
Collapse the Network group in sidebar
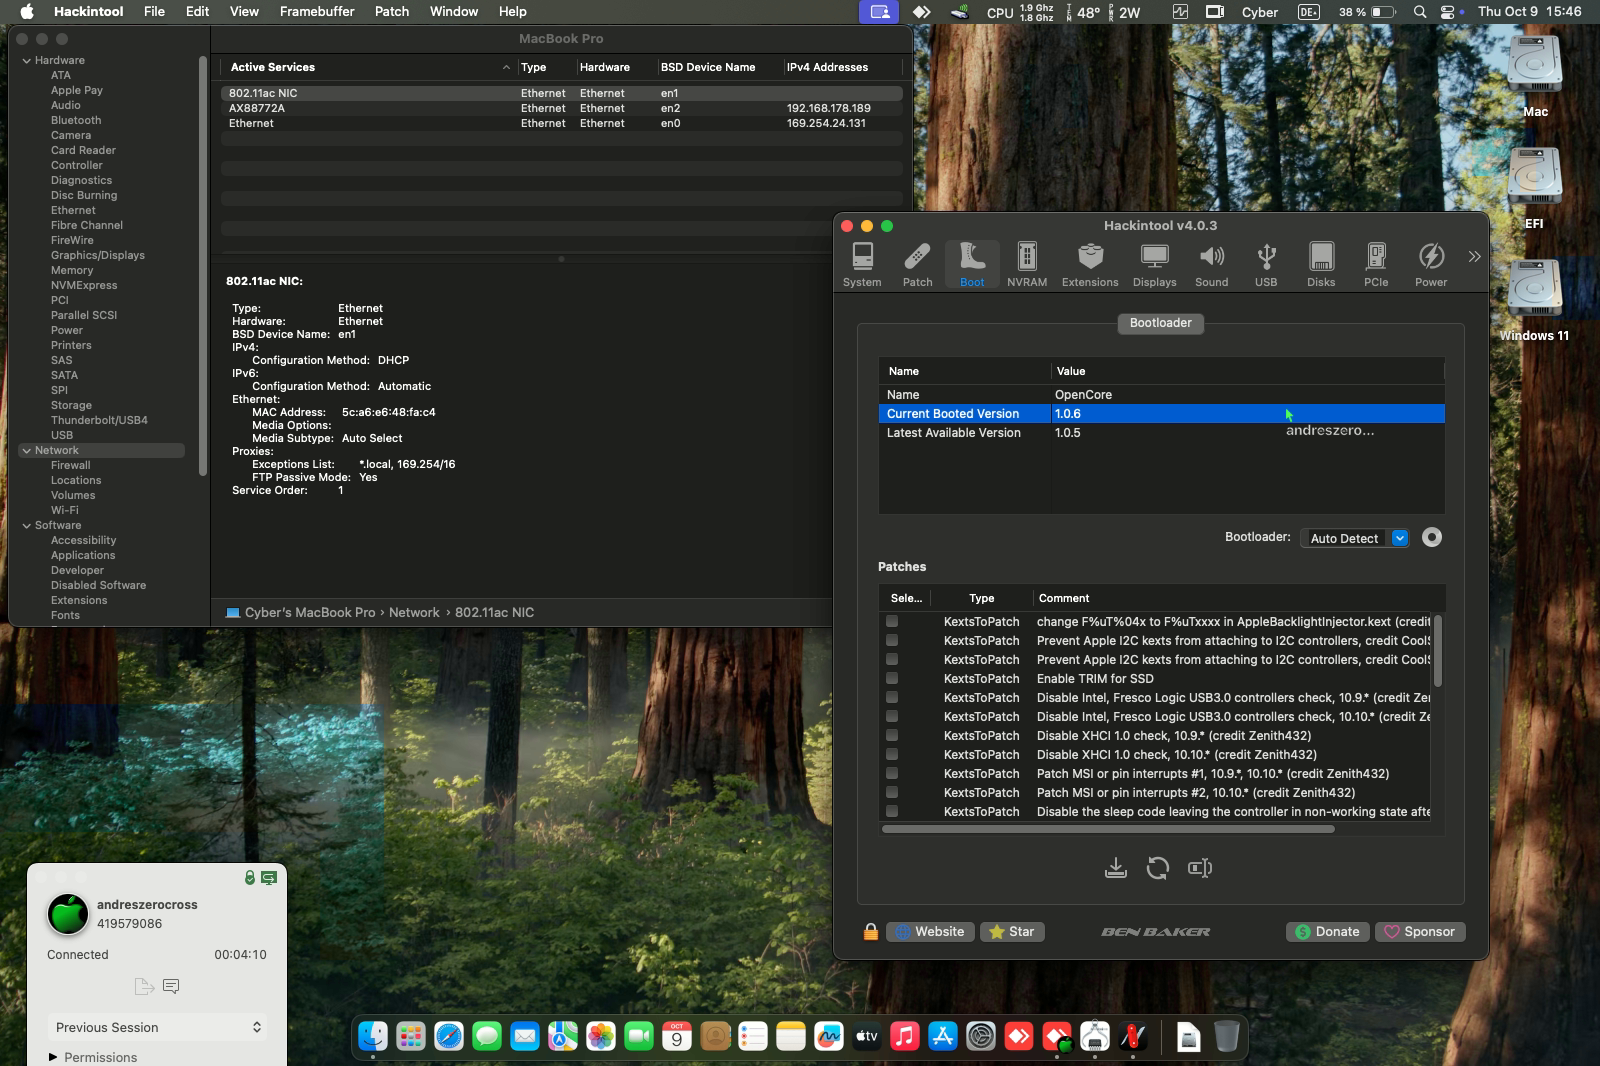tap(26, 451)
